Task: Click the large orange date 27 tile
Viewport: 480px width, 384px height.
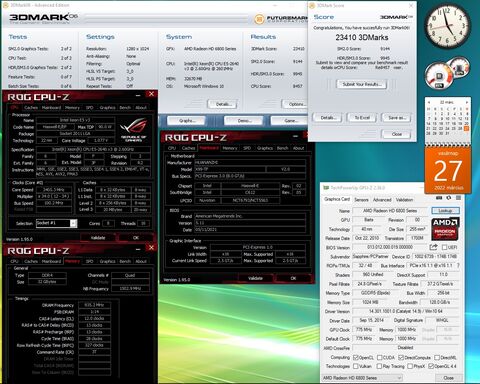Action: [x=448, y=170]
